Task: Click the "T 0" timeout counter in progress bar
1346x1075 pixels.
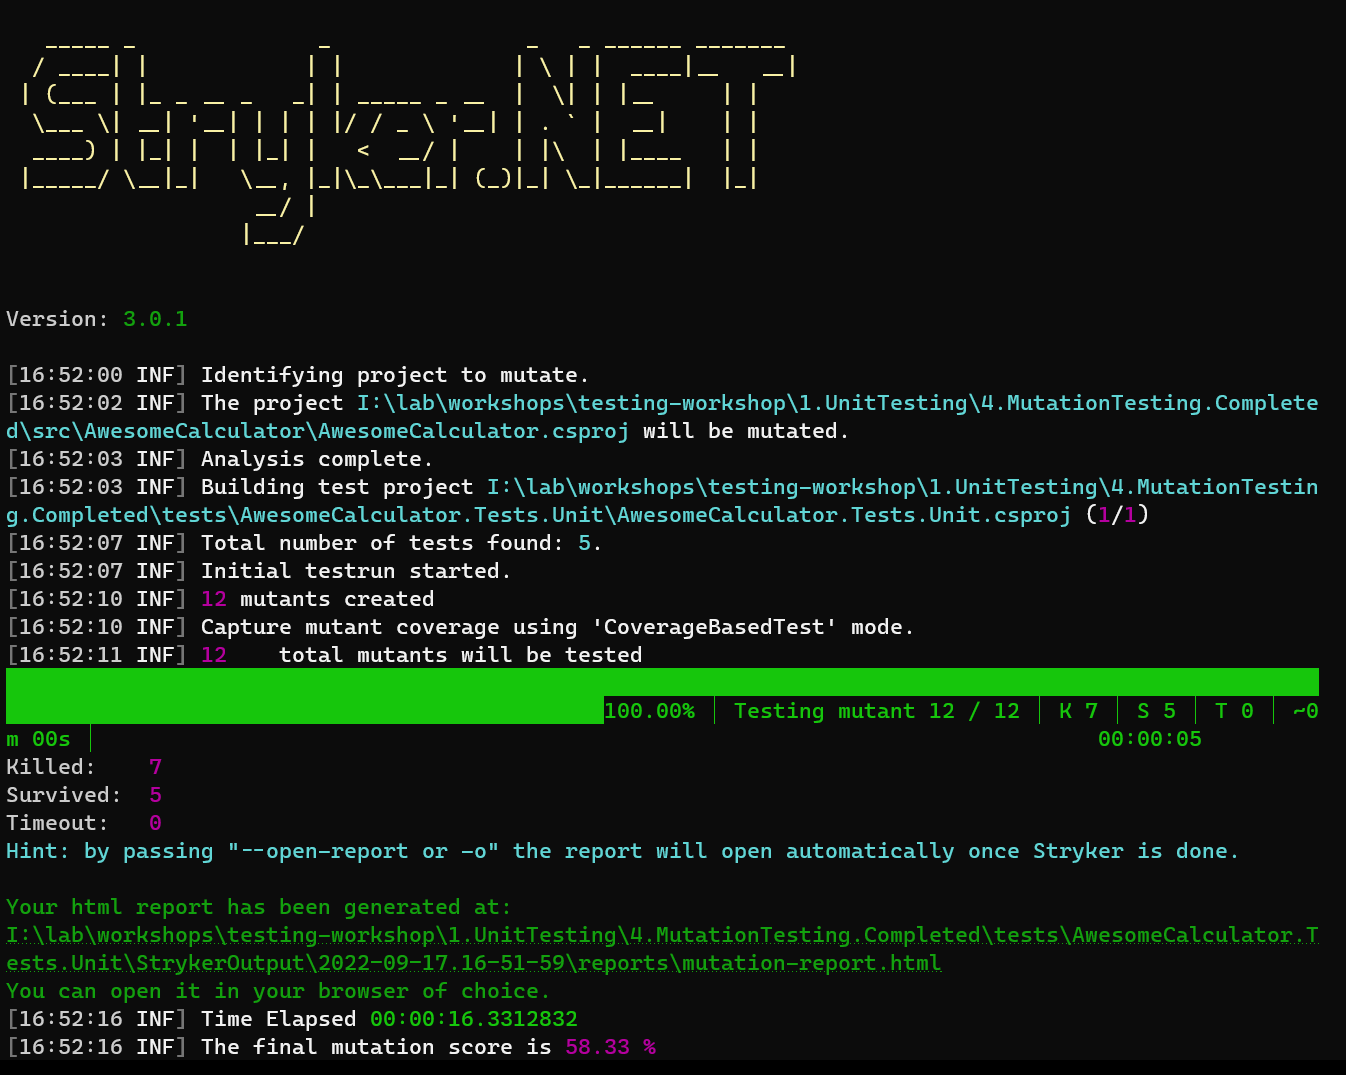Action: [x=1234, y=711]
